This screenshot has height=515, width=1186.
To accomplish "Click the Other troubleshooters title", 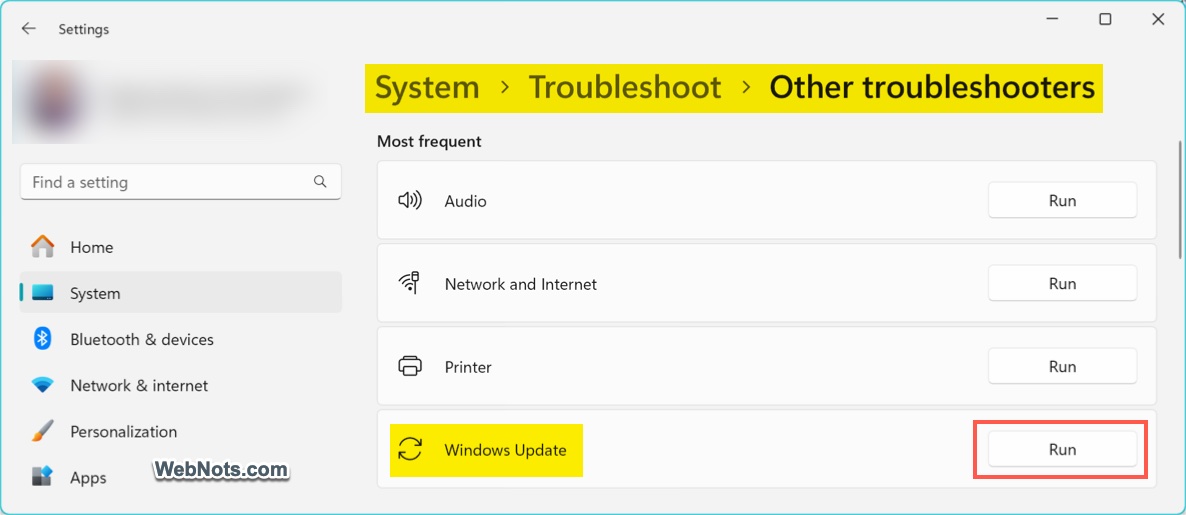I will (x=932, y=88).
